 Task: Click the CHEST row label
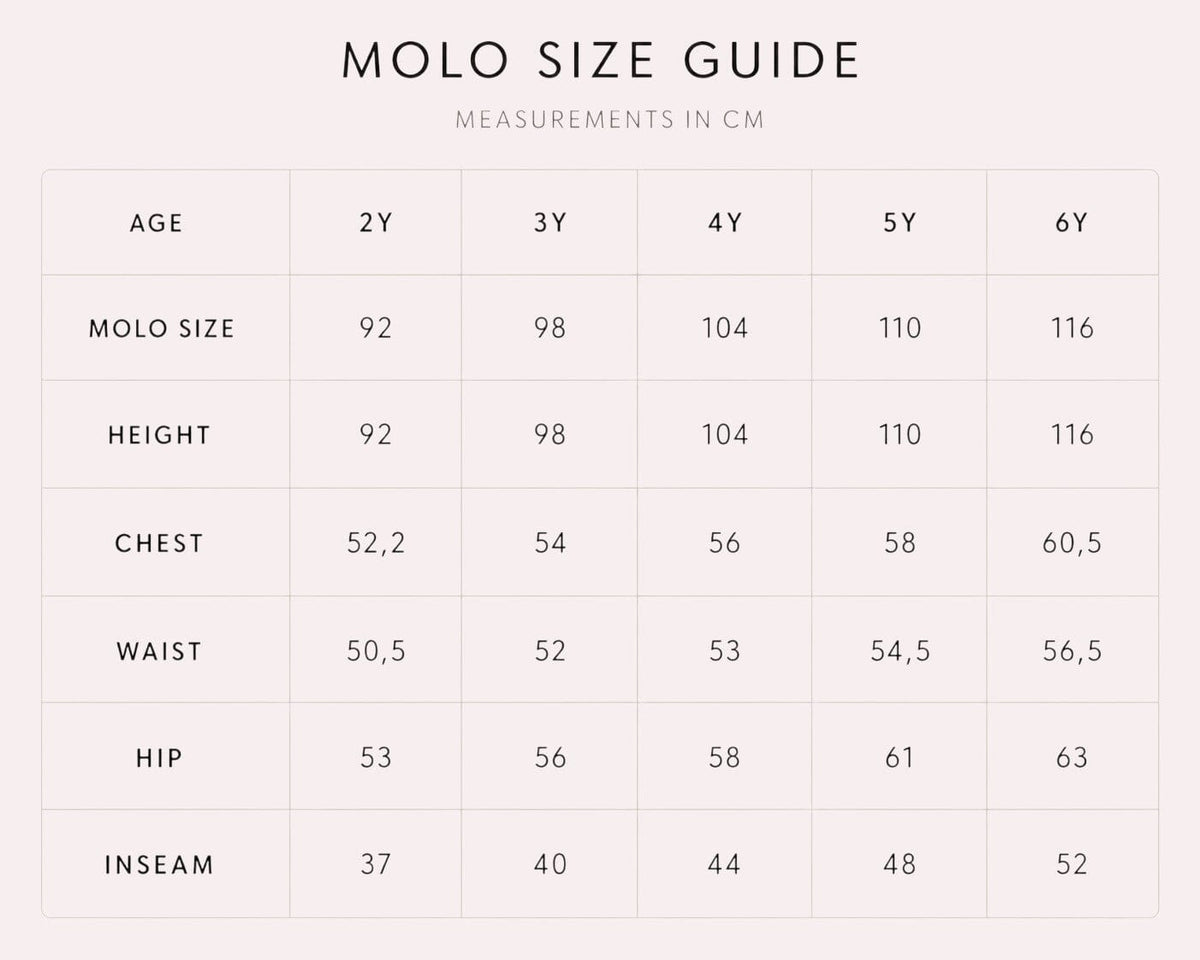pos(159,543)
